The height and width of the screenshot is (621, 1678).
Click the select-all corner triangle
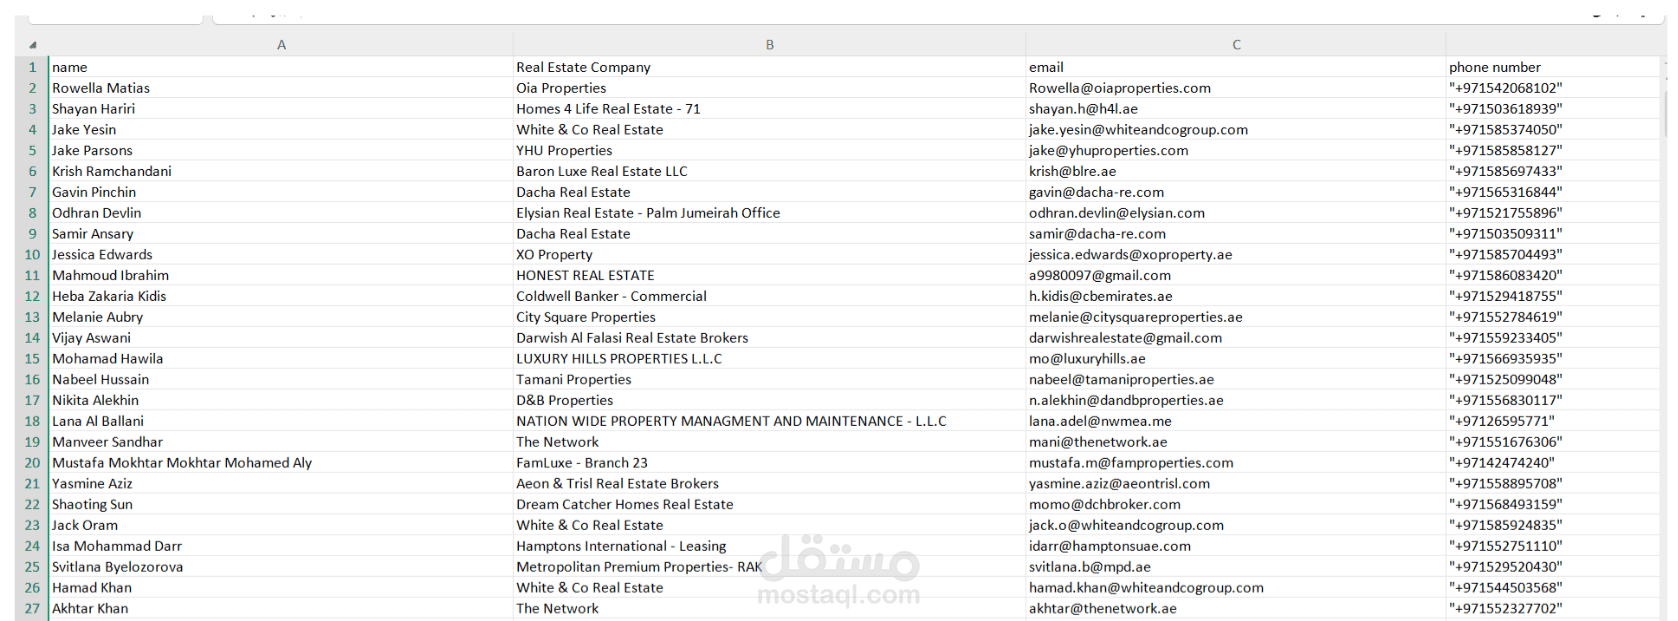pos(32,45)
